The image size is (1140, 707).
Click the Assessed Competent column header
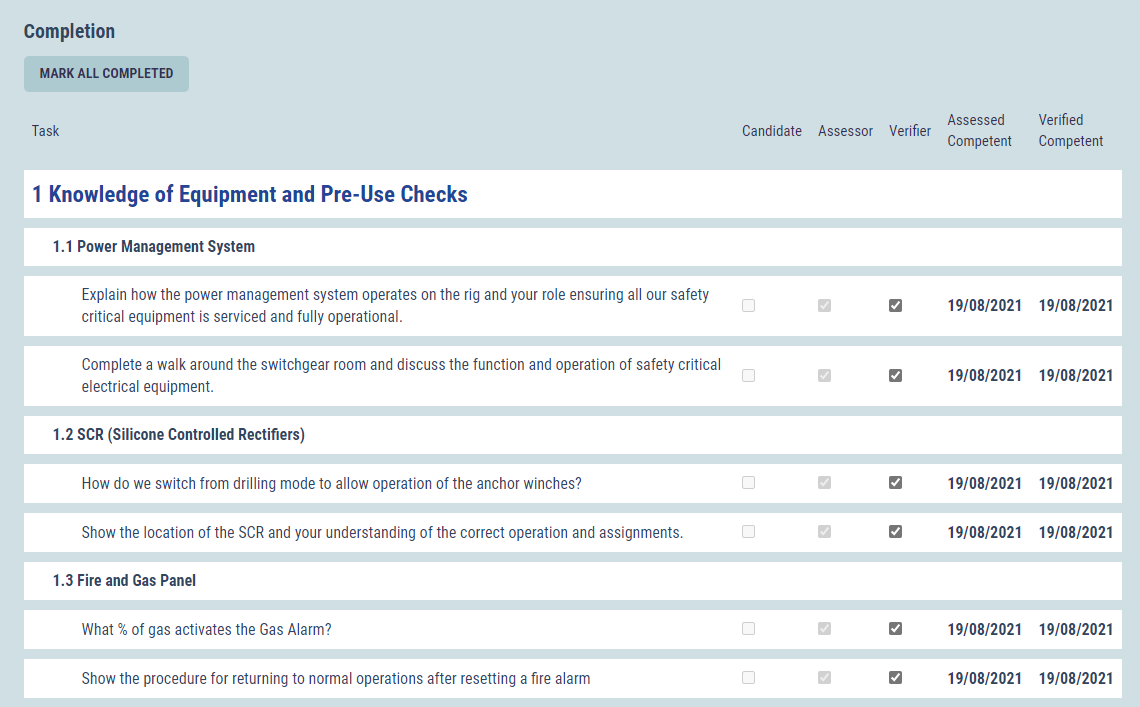(x=979, y=131)
